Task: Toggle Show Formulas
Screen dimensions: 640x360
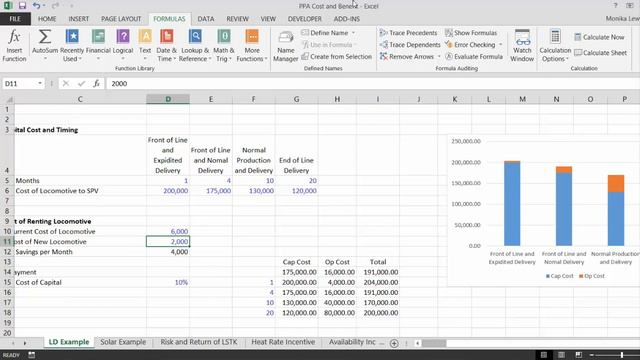Action: pos(471,33)
